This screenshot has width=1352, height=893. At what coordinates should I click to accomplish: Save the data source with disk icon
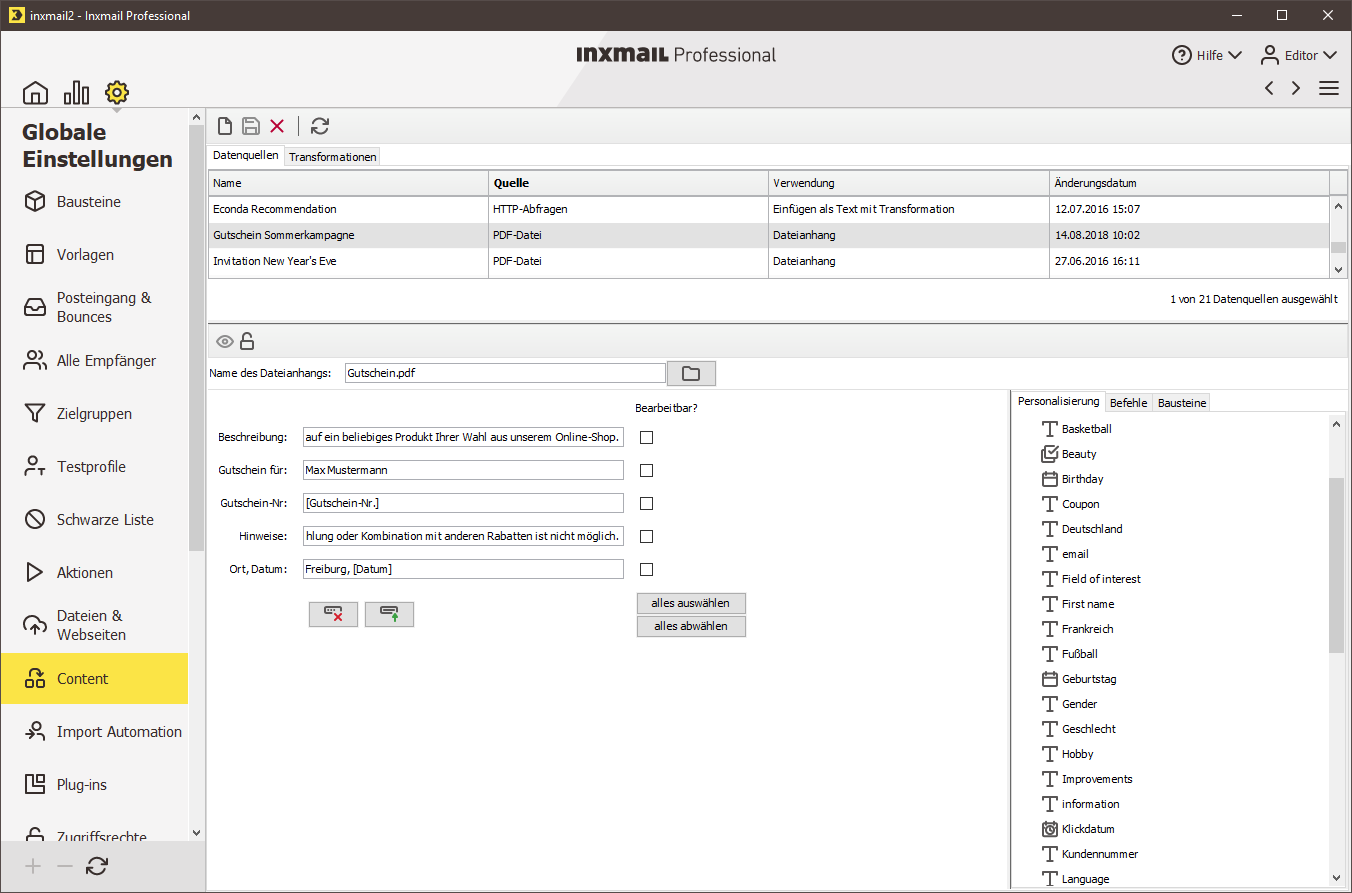251,126
